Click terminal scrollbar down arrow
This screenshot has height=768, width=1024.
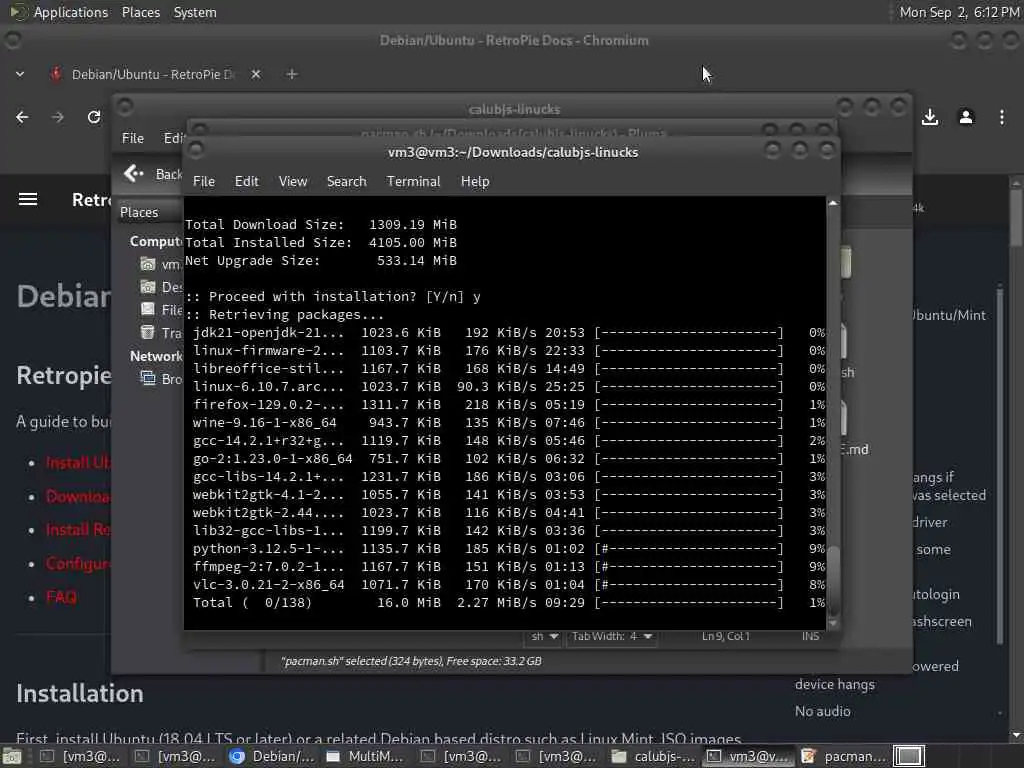[x=833, y=623]
